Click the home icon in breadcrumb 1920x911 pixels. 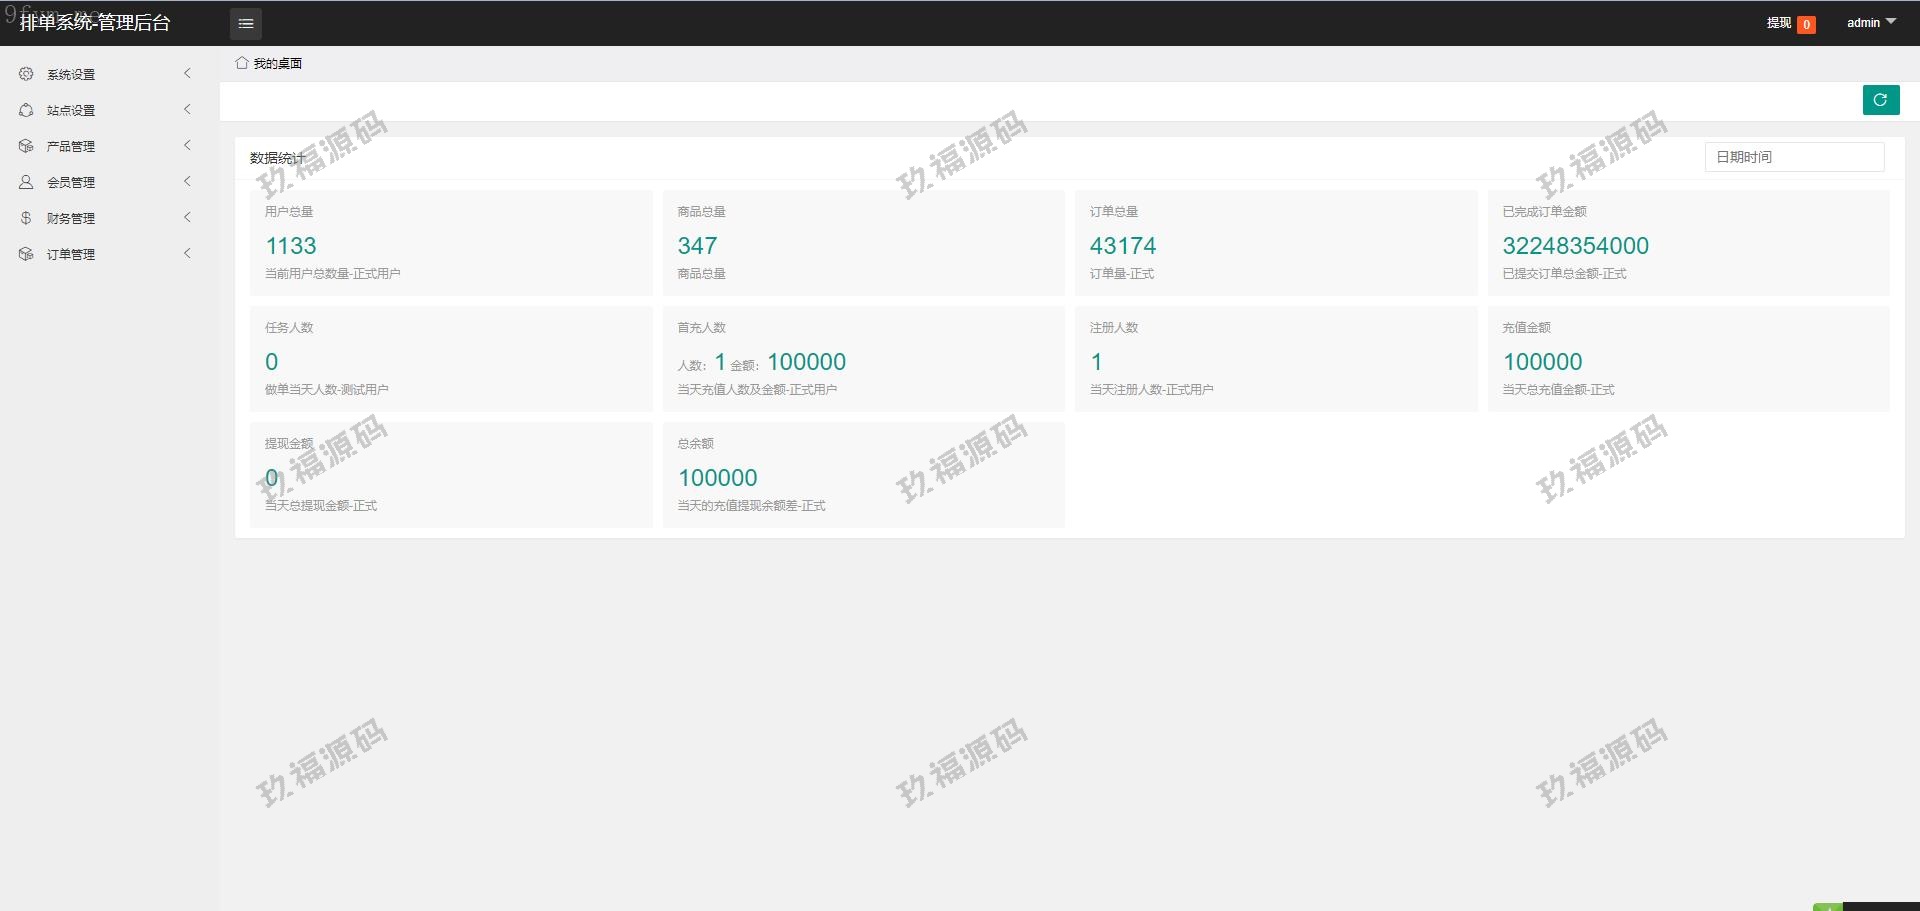pos(241,63)
